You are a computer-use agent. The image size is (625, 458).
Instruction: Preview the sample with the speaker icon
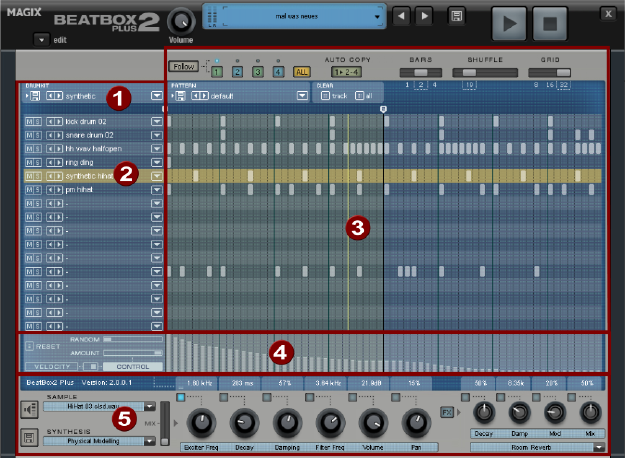[x=29, y=409]
